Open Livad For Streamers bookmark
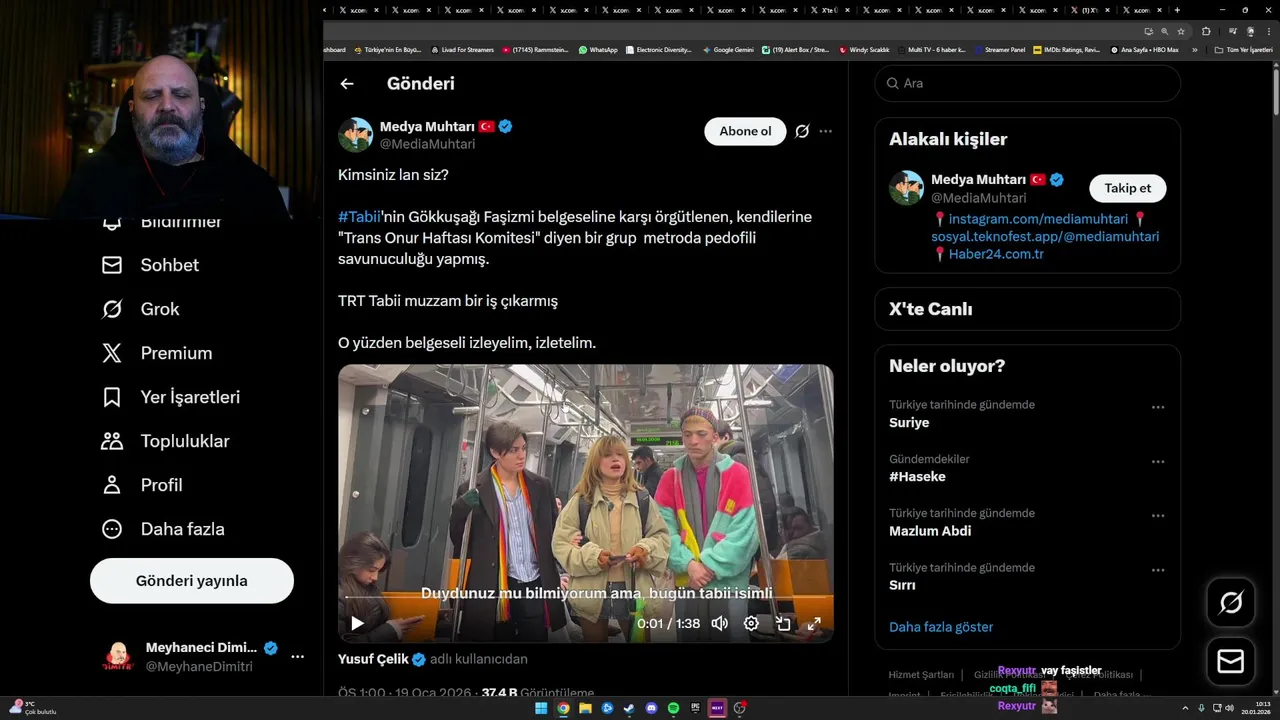This screenshot has height=720, width=1280. coord(462,50)
